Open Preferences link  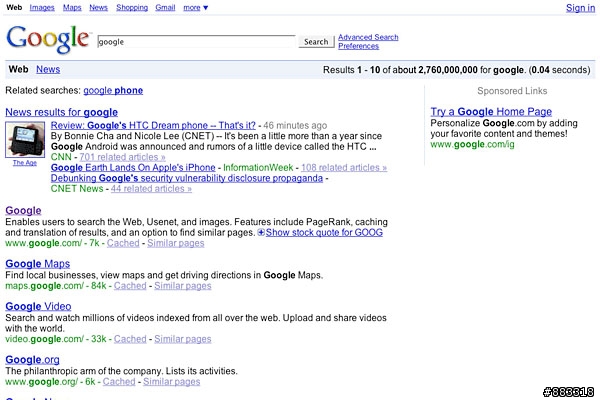[359, 46]
